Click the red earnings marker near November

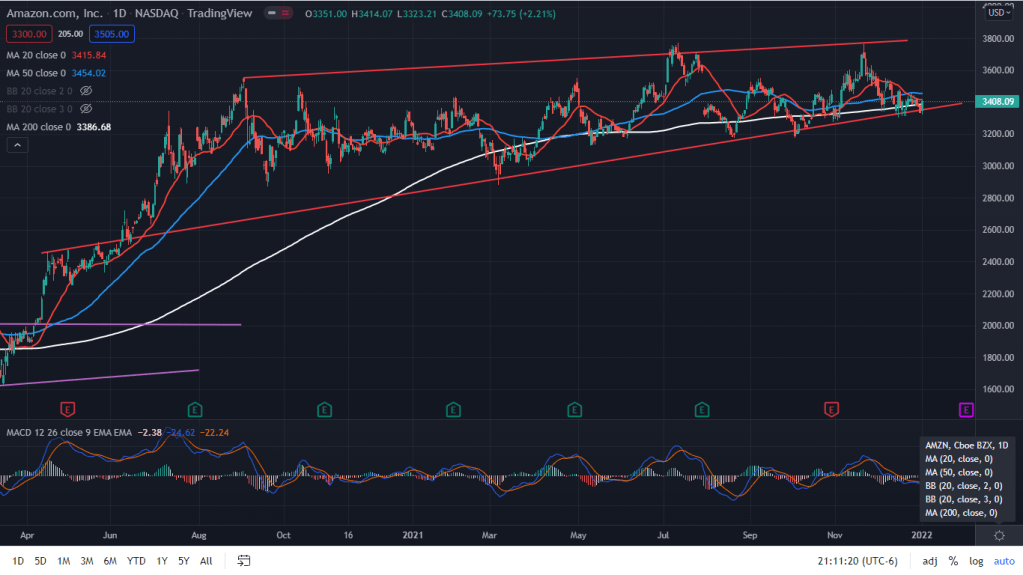(830, 409)
